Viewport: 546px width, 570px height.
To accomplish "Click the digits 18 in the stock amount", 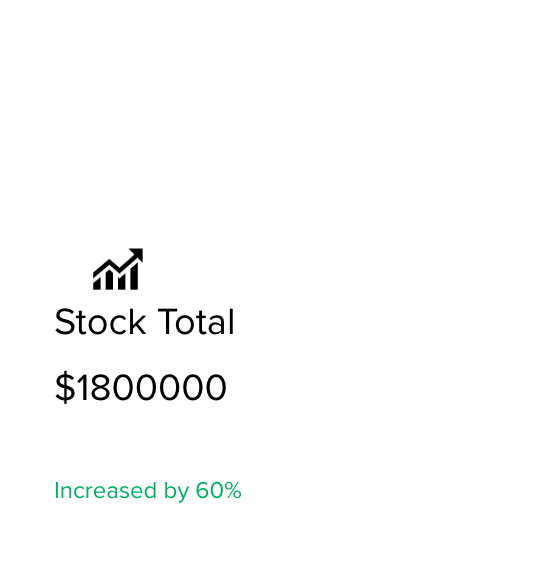I will click(94, 388).
